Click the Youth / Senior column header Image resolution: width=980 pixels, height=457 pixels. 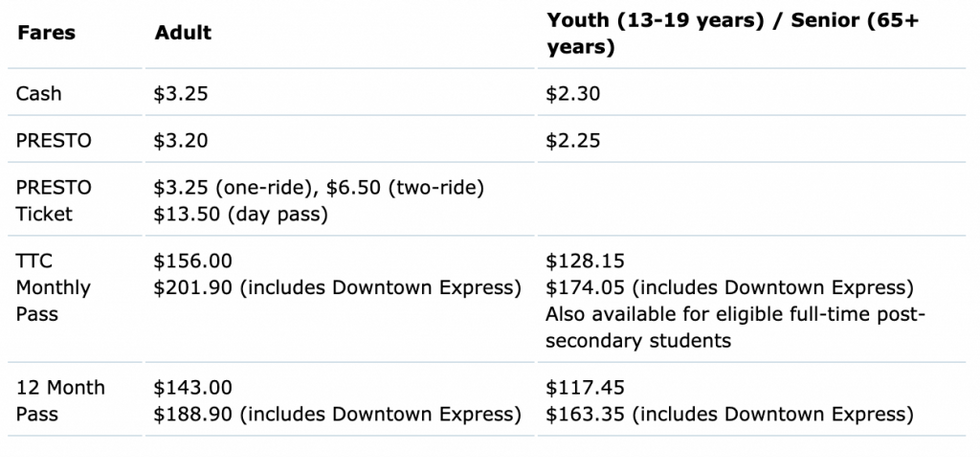point(733,33)
